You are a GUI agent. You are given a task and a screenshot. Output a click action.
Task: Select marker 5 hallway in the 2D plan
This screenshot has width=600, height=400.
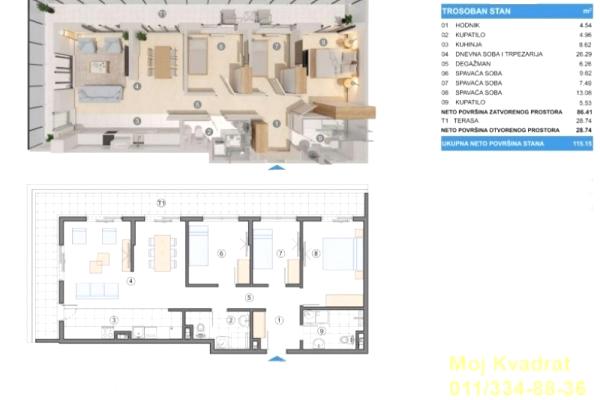click(x=250, y=297)
